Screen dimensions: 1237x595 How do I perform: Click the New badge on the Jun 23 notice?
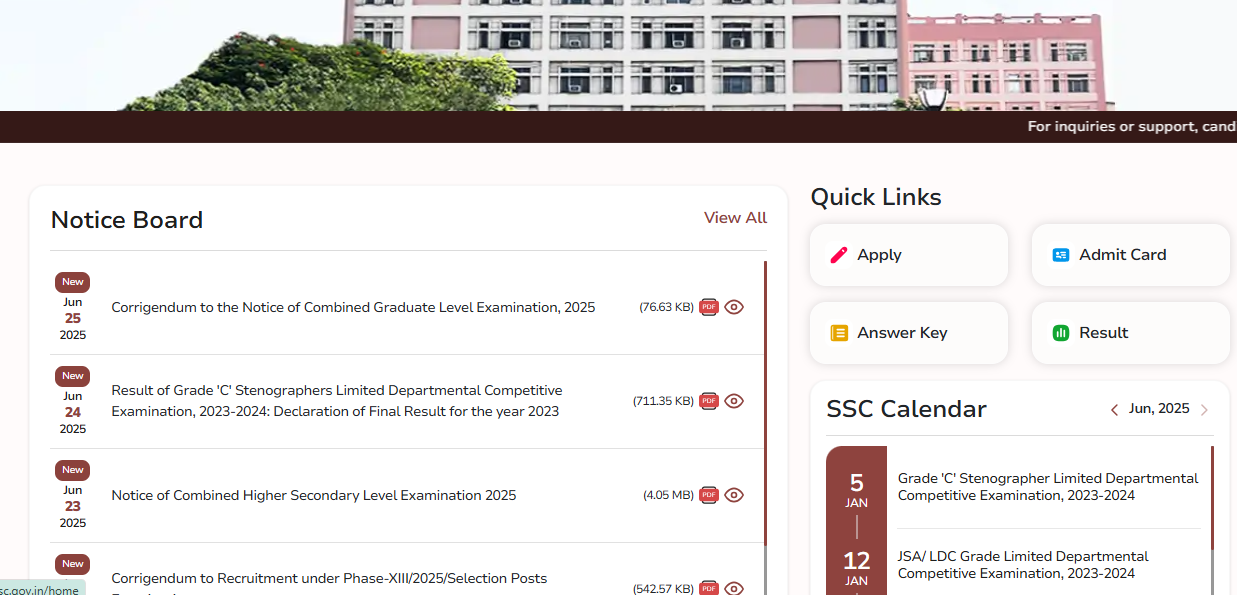73,470
